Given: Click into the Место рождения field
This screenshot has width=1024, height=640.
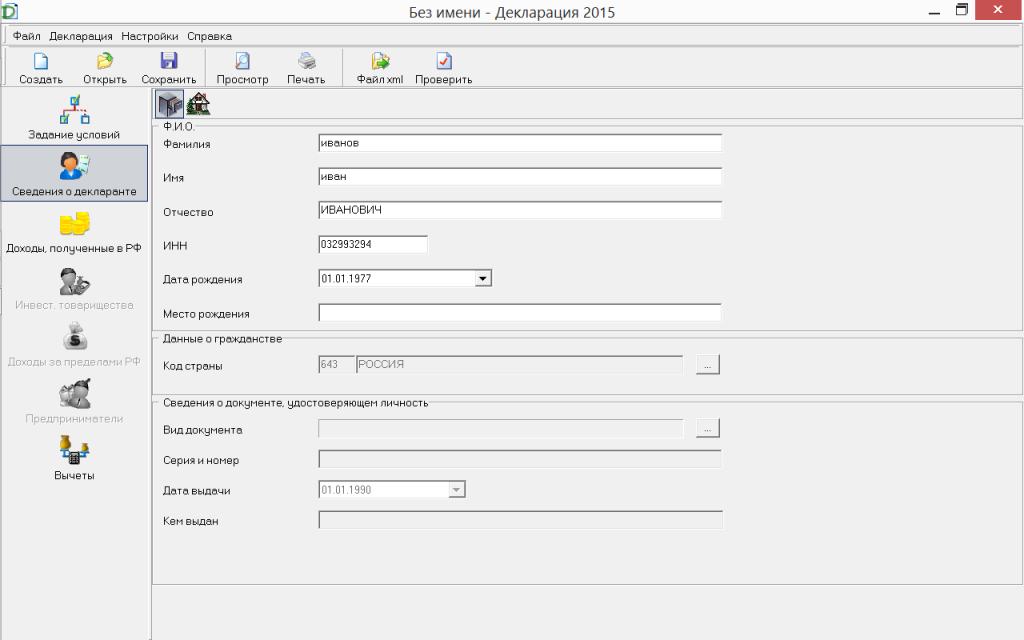Looking at the screenshot, I should point(519,313).
